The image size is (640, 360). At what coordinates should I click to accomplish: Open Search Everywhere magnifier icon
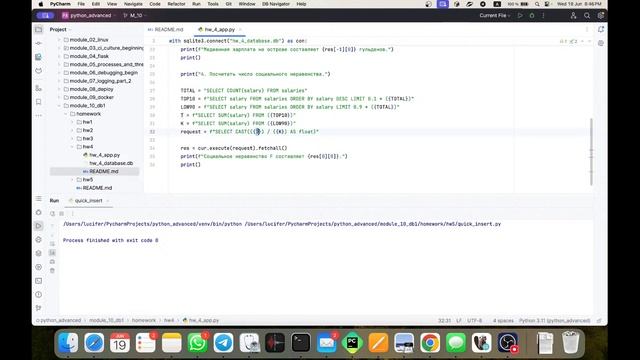click(x=587, y=16)
